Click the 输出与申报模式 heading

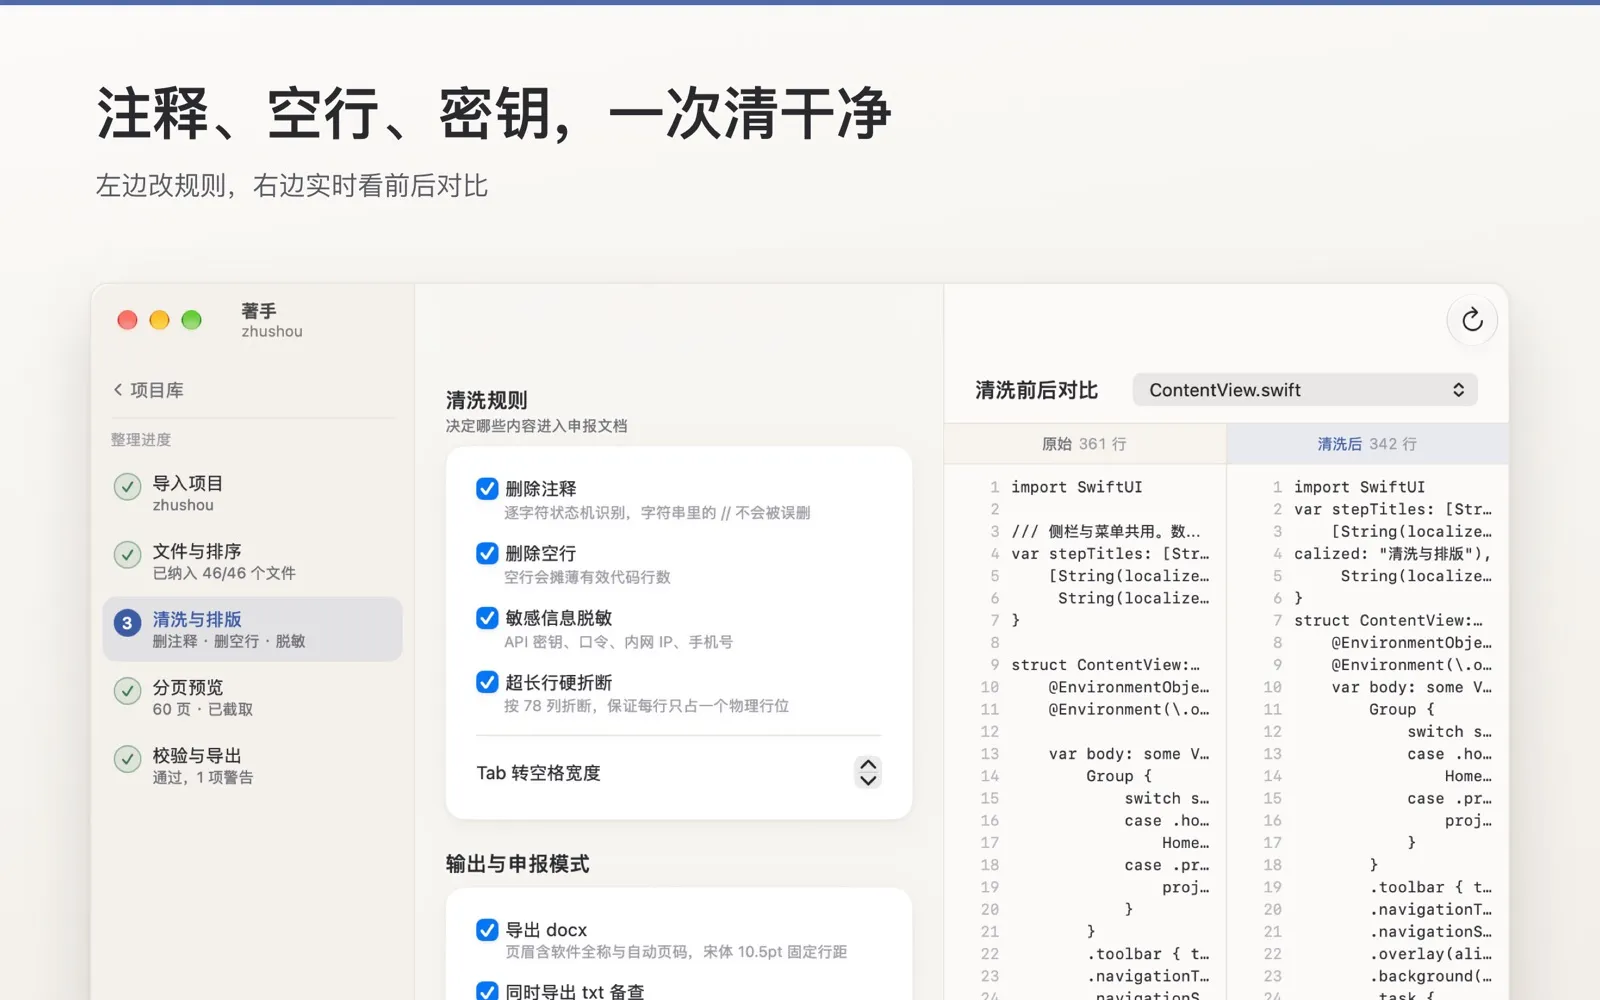517,864
